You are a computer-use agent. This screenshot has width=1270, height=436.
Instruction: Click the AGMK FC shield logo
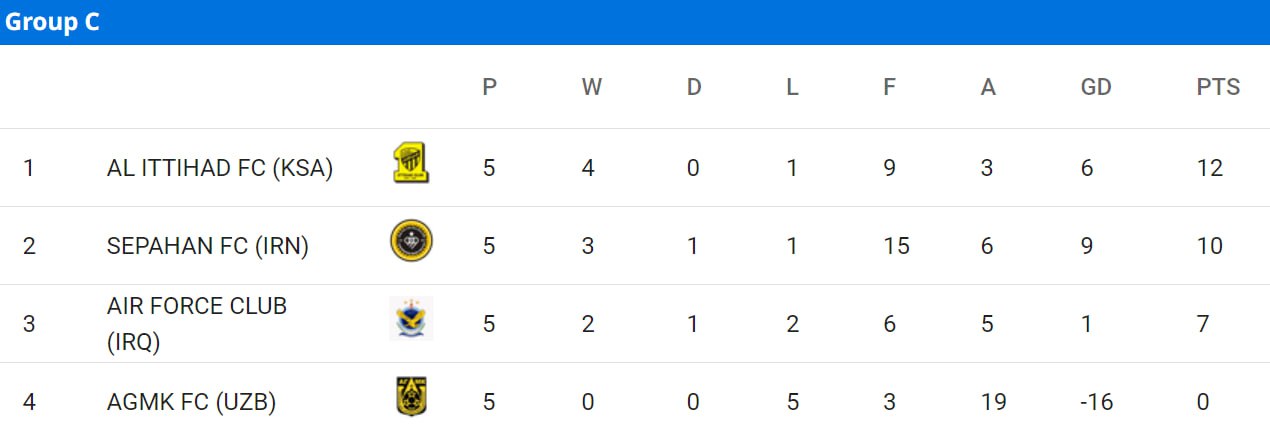coord(411,397)
